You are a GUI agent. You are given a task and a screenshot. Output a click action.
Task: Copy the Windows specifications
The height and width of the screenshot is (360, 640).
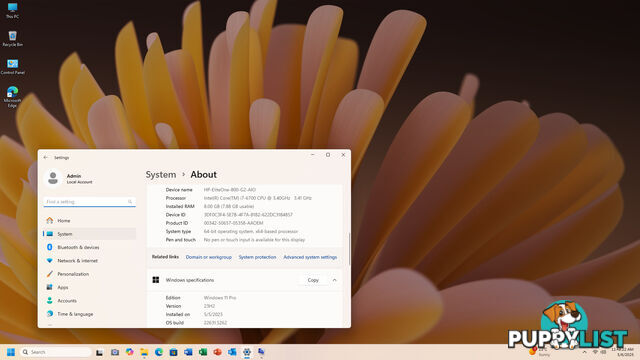pos(313,280)
